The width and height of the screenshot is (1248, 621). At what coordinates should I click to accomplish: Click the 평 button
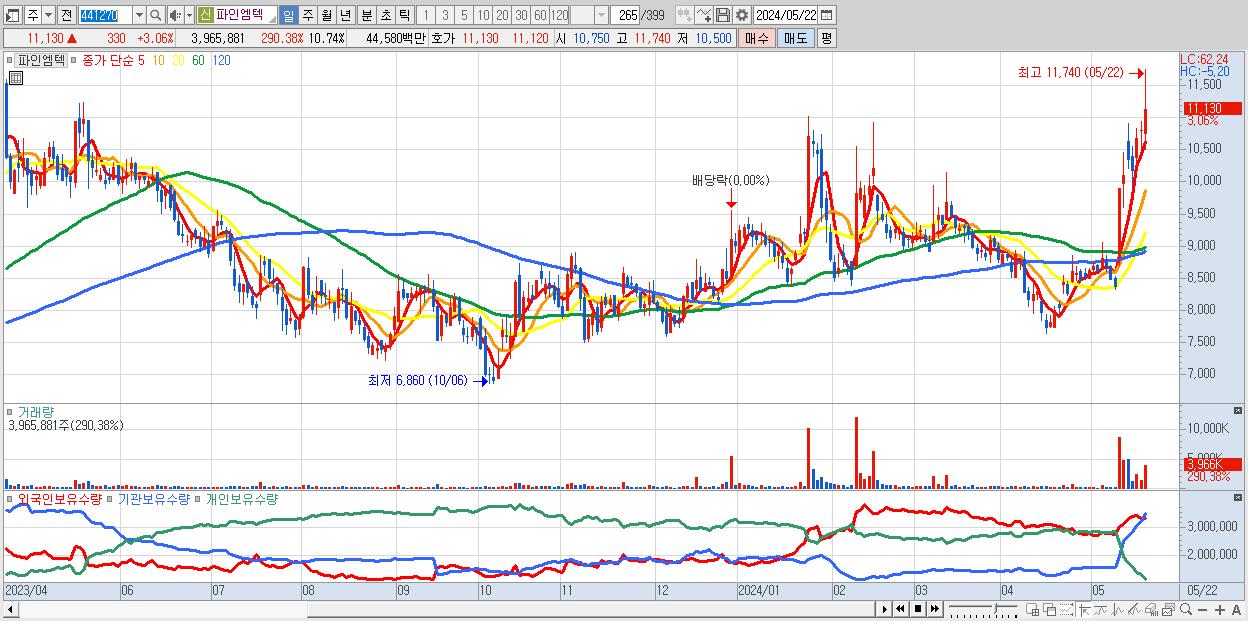pyautogui.click(x=826, y=38)
